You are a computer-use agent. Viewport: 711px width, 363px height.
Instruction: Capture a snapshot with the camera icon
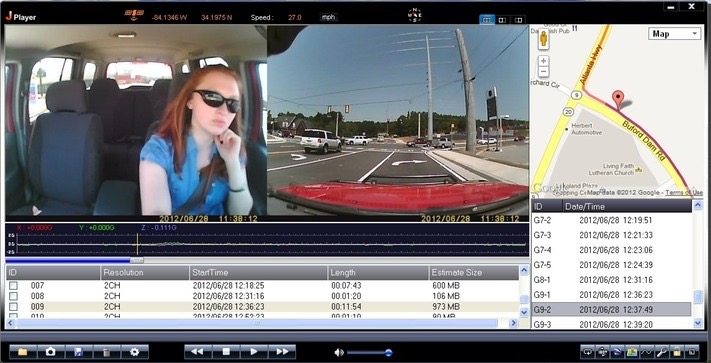(x=50, y=352)
